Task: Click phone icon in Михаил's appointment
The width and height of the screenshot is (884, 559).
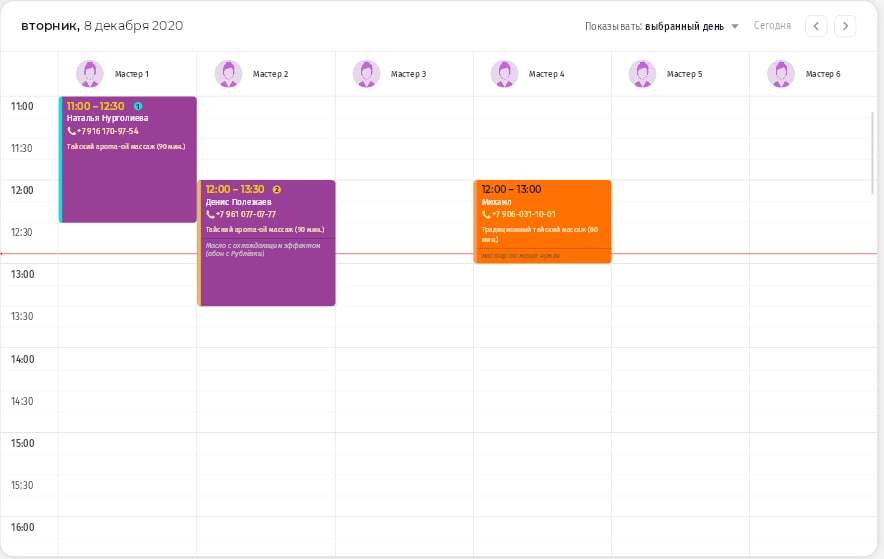Action: pos(486,214)
